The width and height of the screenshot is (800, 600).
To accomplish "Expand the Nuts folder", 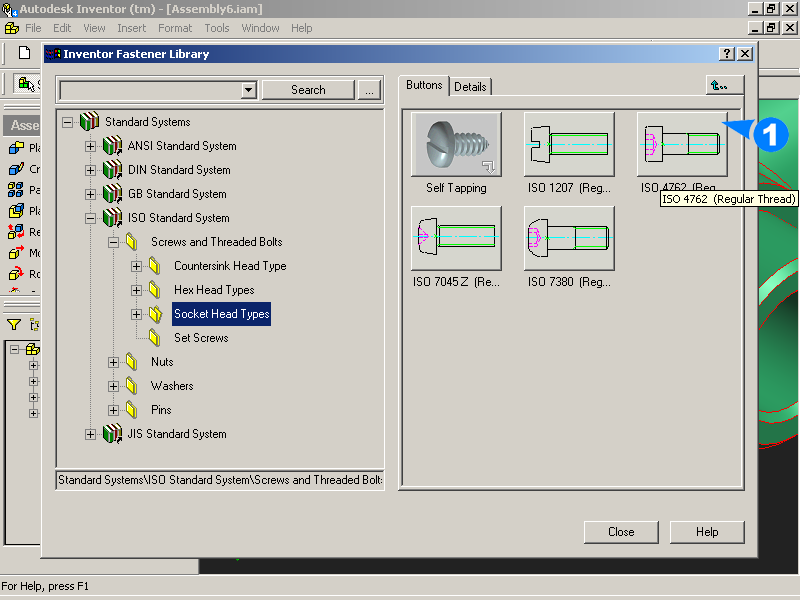I will tap(113, 362).
